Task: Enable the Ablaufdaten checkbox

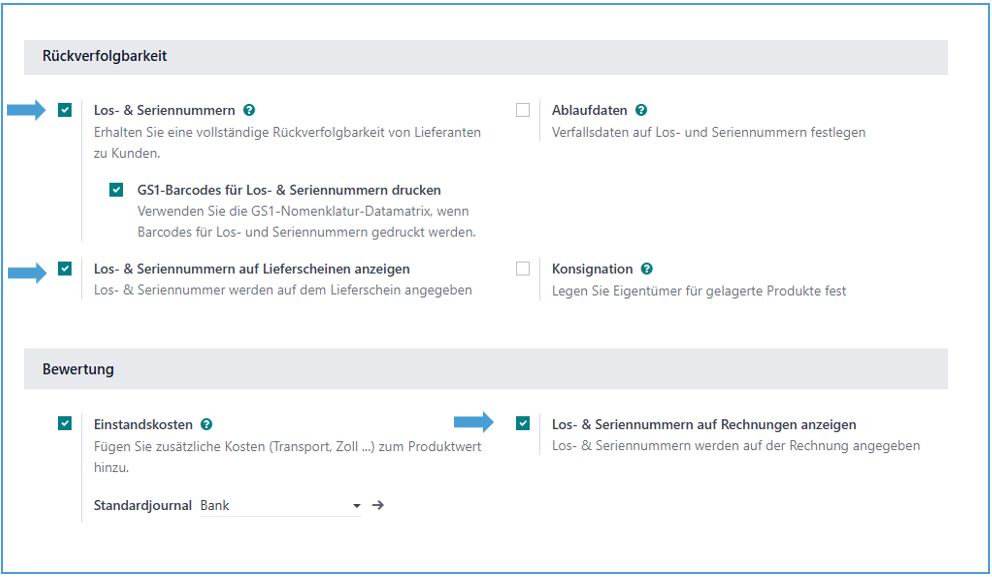Action: tap(523, 110)
